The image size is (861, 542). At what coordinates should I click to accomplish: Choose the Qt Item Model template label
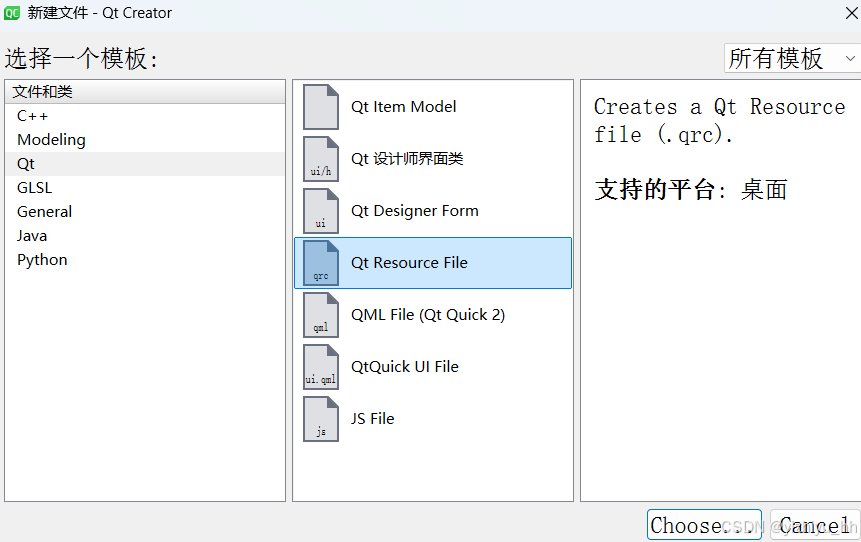point(404,107)
